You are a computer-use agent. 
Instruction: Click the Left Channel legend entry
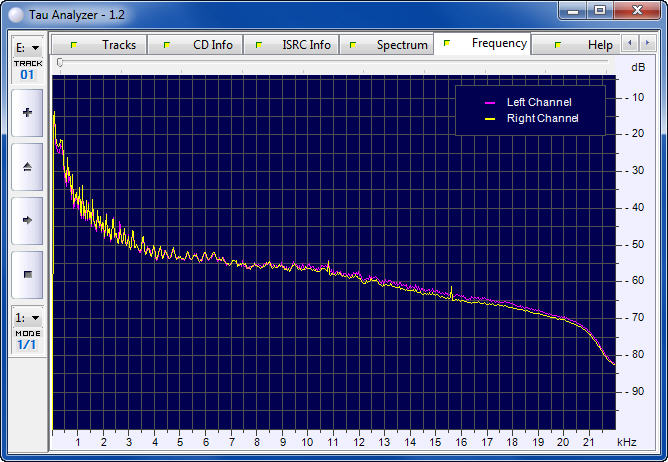529,102
